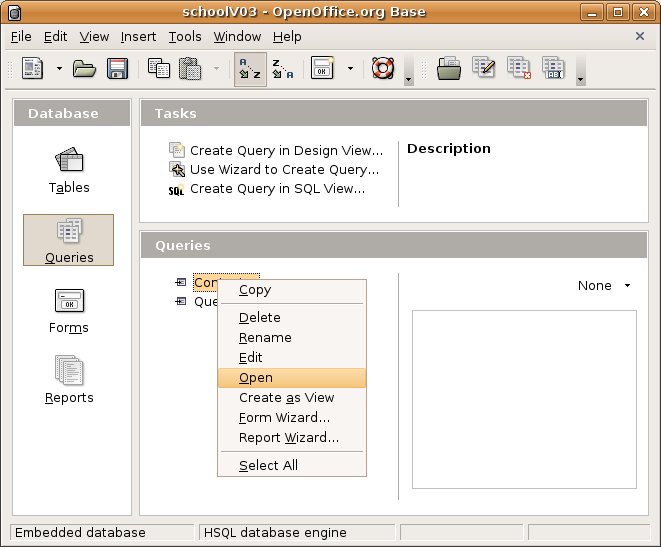This screenshot has height=547, width=661.
Task: Close the Base window
Action: coord(644,12)
